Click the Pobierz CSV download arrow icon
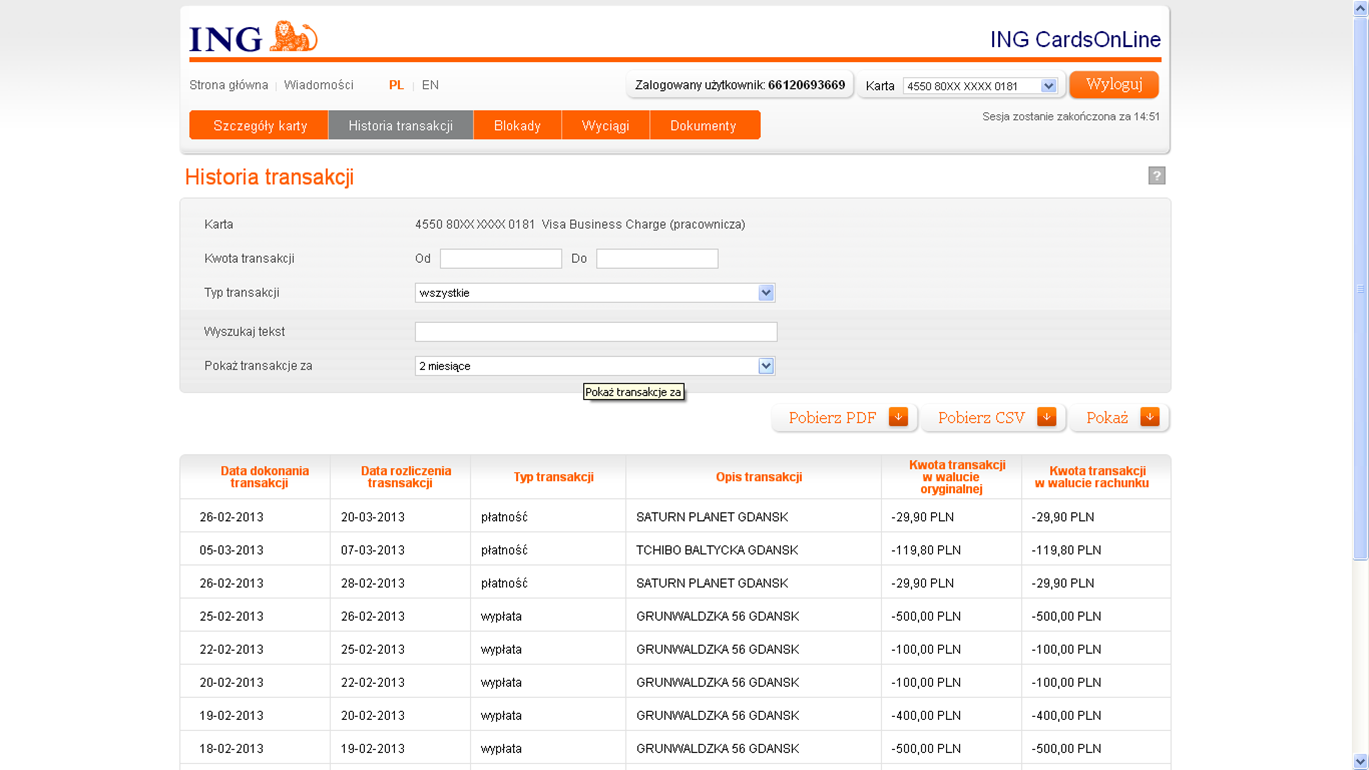The width and height of the screenshot is (1369, 770). pos(1046,418)
